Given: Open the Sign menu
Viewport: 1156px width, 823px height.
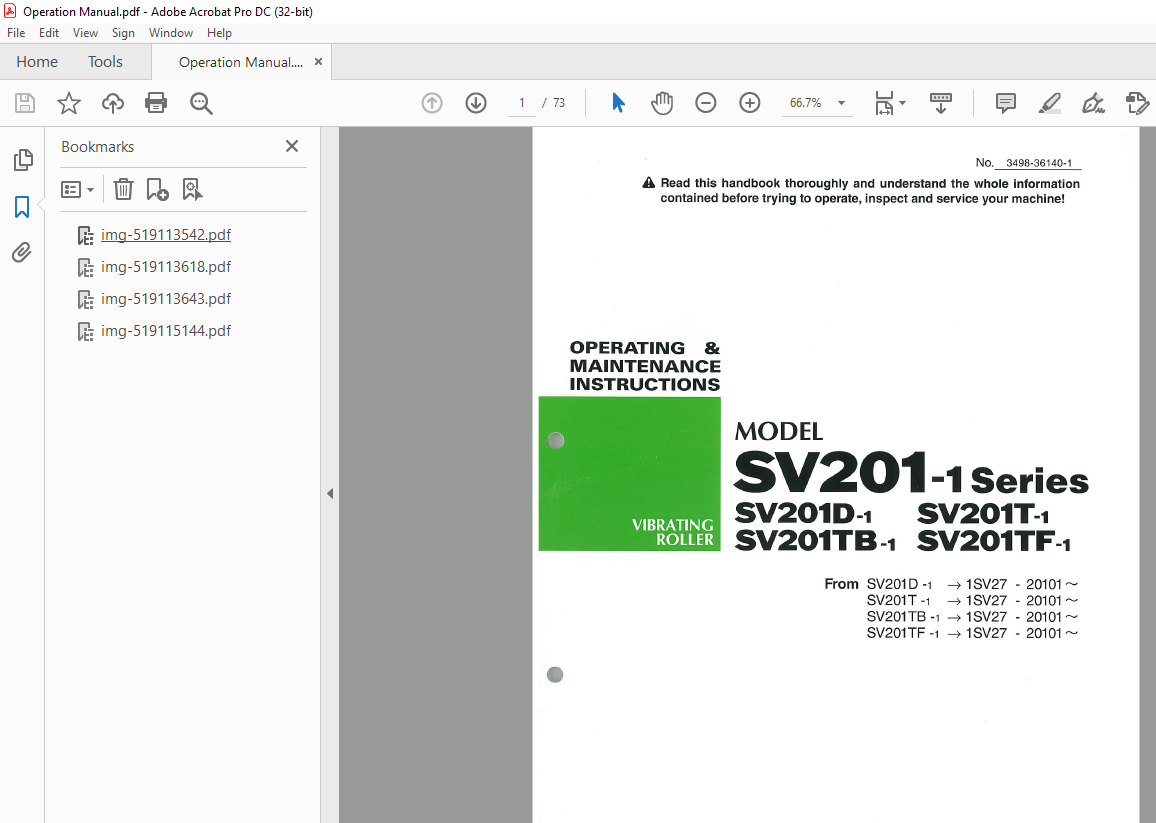Looking at the screenshot, I should pos(123,32).
